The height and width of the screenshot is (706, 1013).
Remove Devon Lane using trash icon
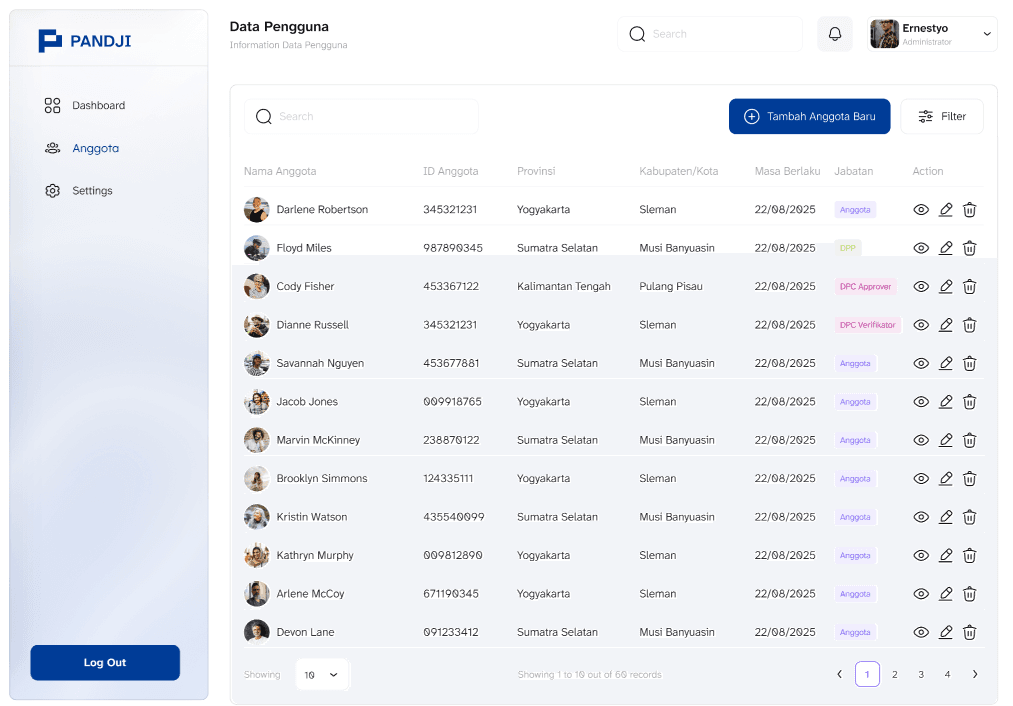(969, 632)
